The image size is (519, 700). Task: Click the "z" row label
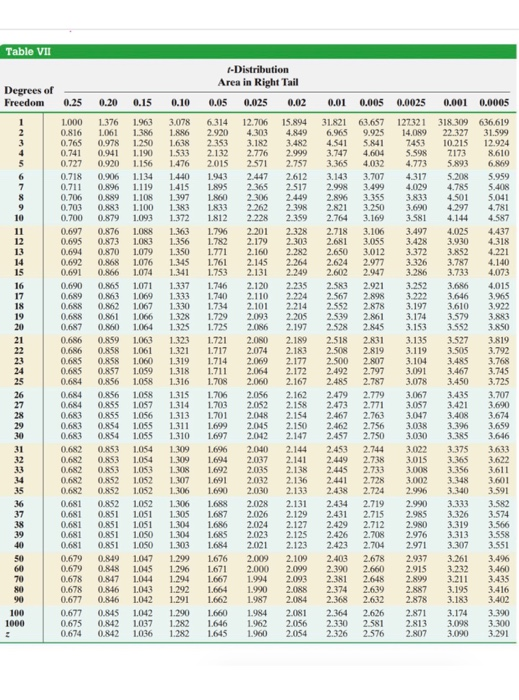coord(8,634)
